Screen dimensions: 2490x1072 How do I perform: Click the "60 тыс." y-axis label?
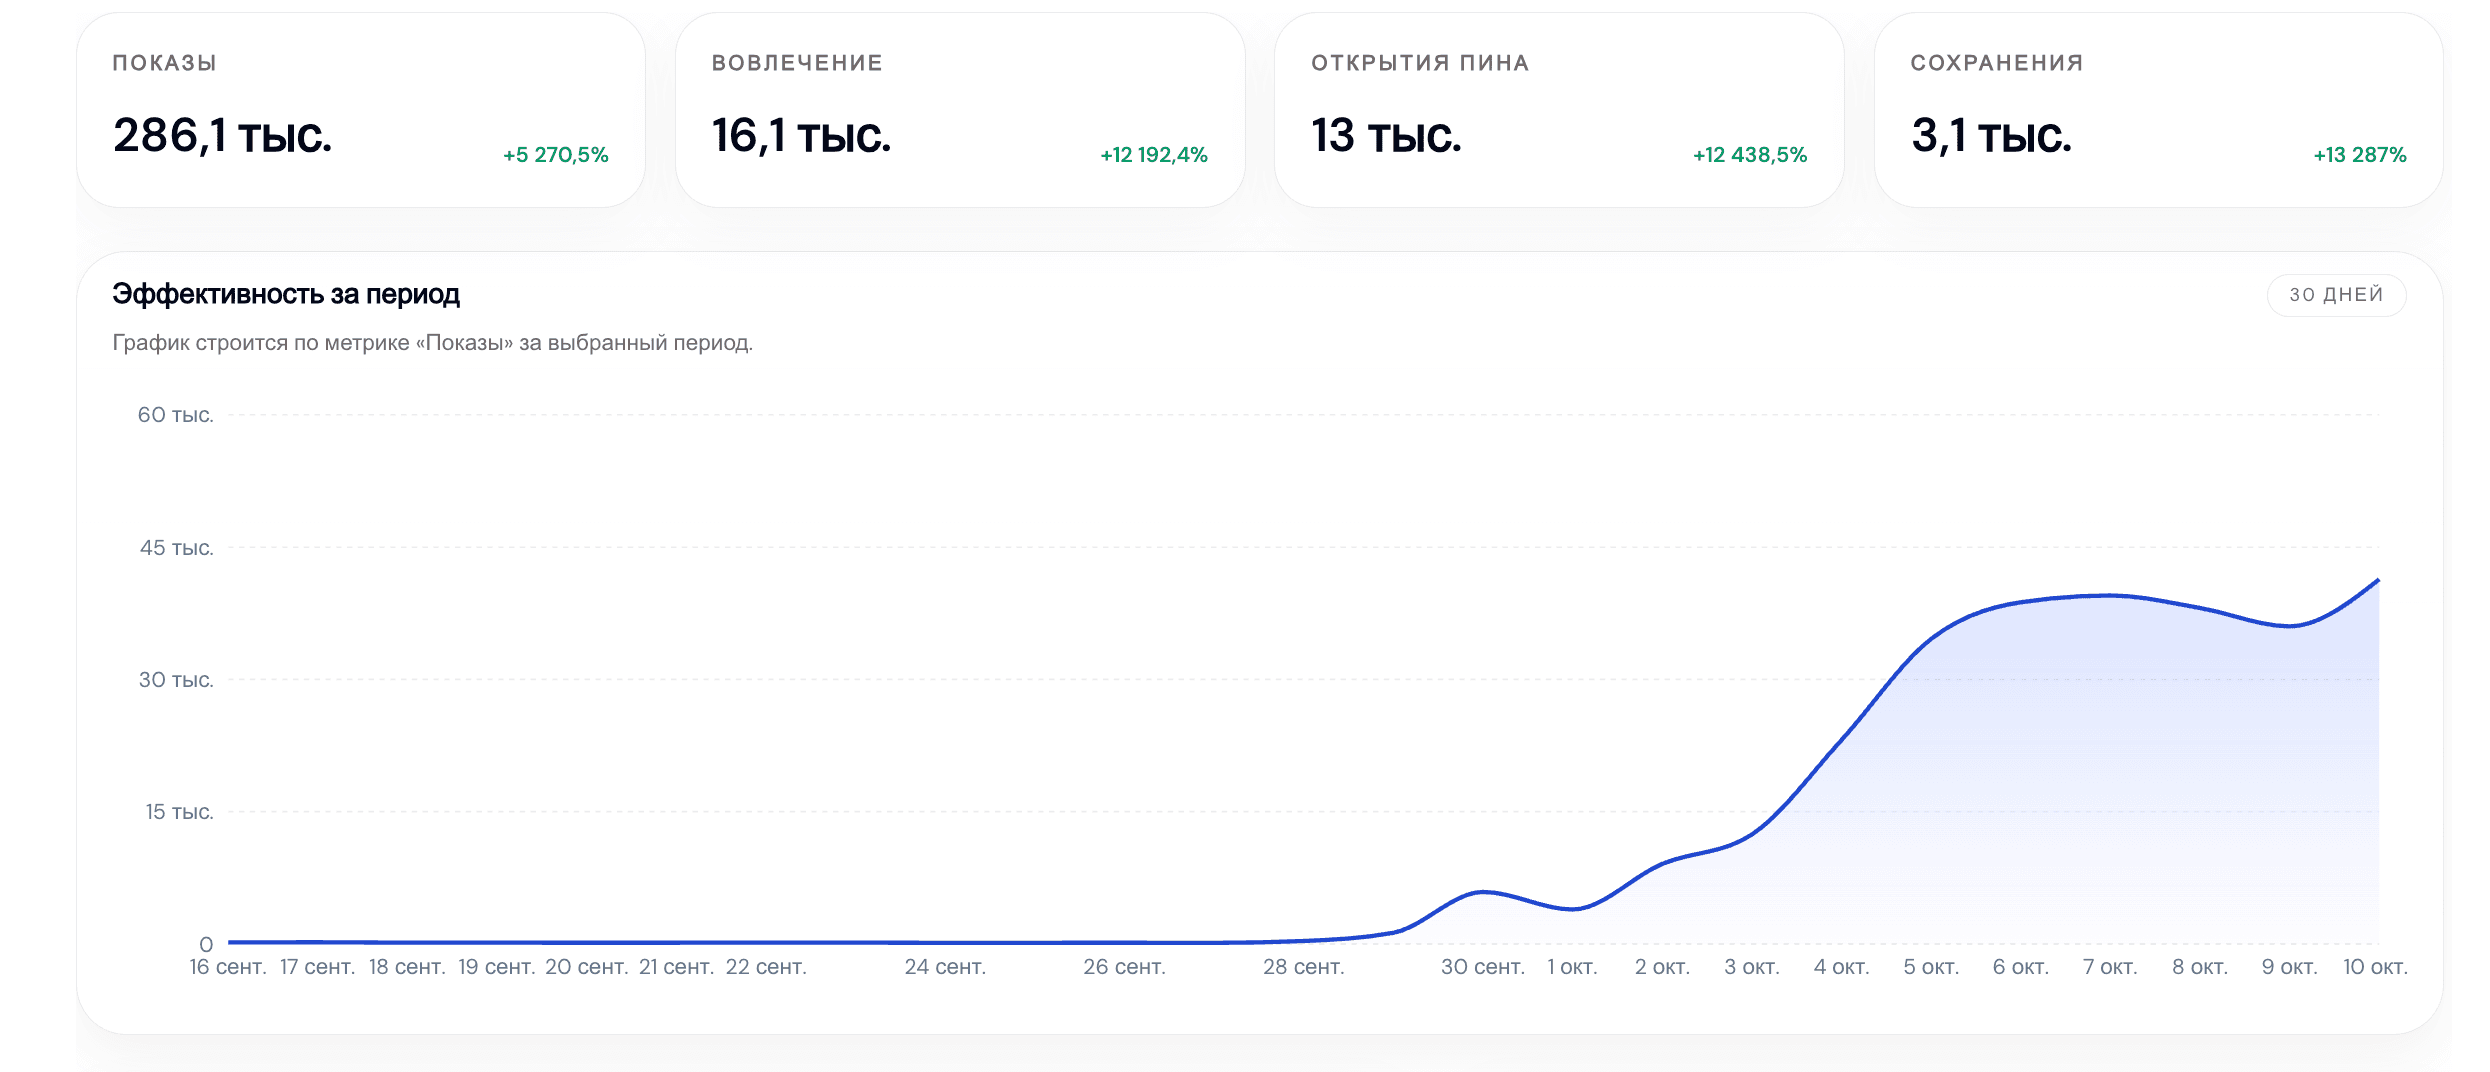(176, 415)
